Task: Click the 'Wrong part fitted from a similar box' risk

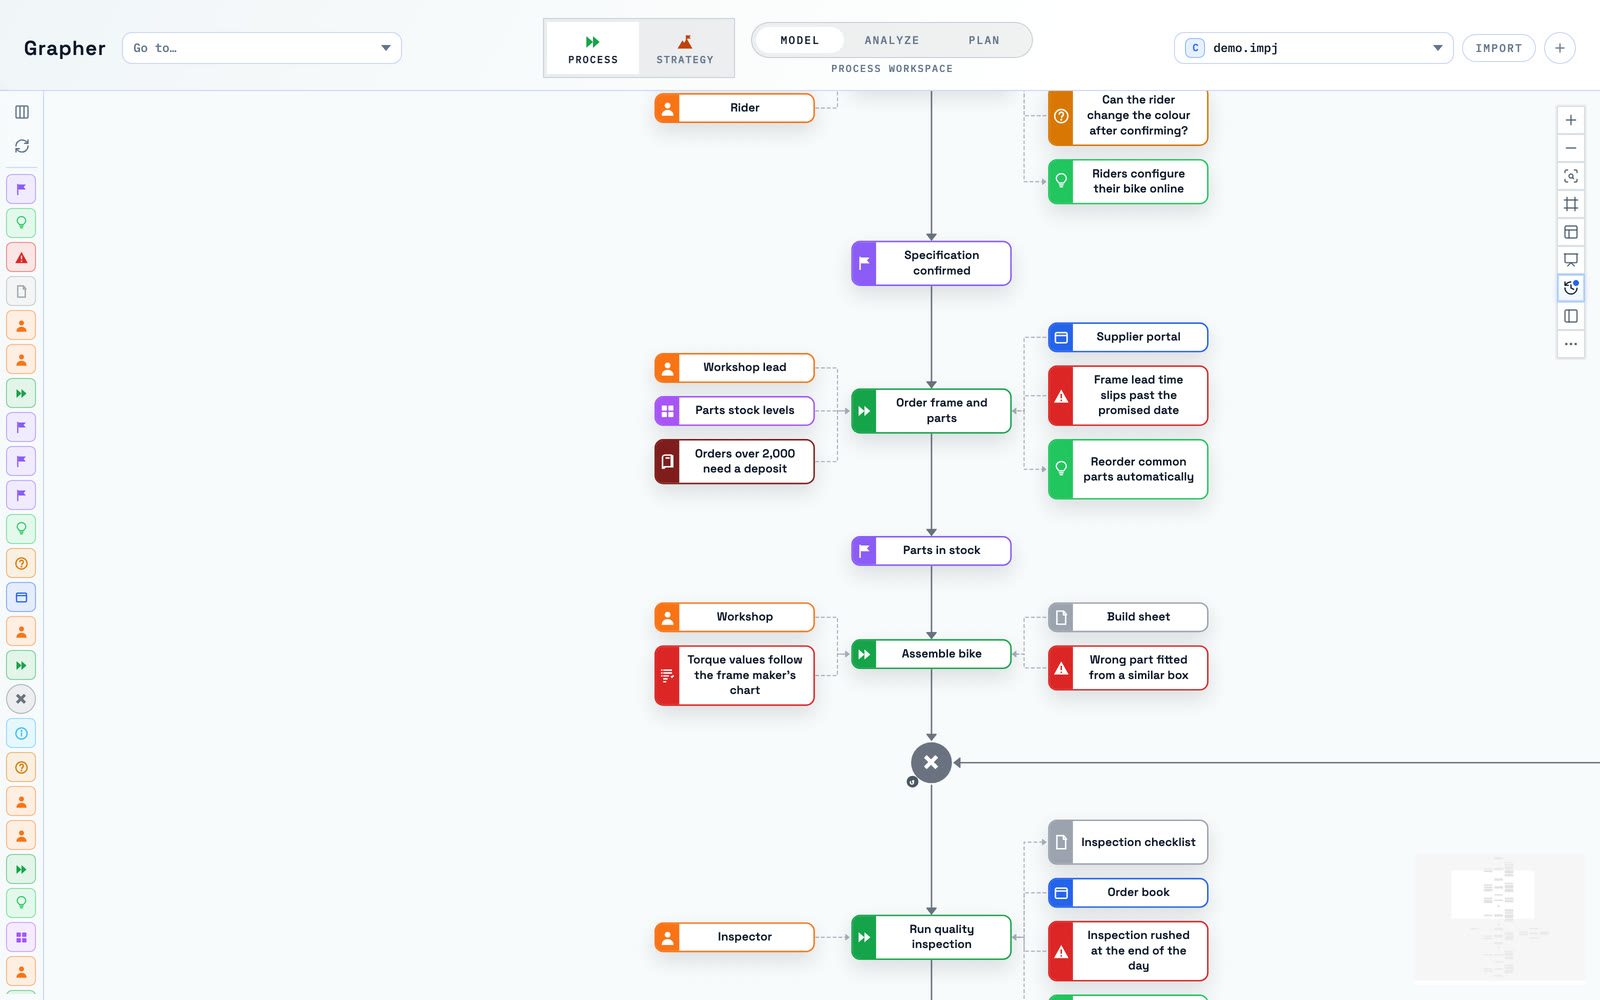Action: point(1128,668)
